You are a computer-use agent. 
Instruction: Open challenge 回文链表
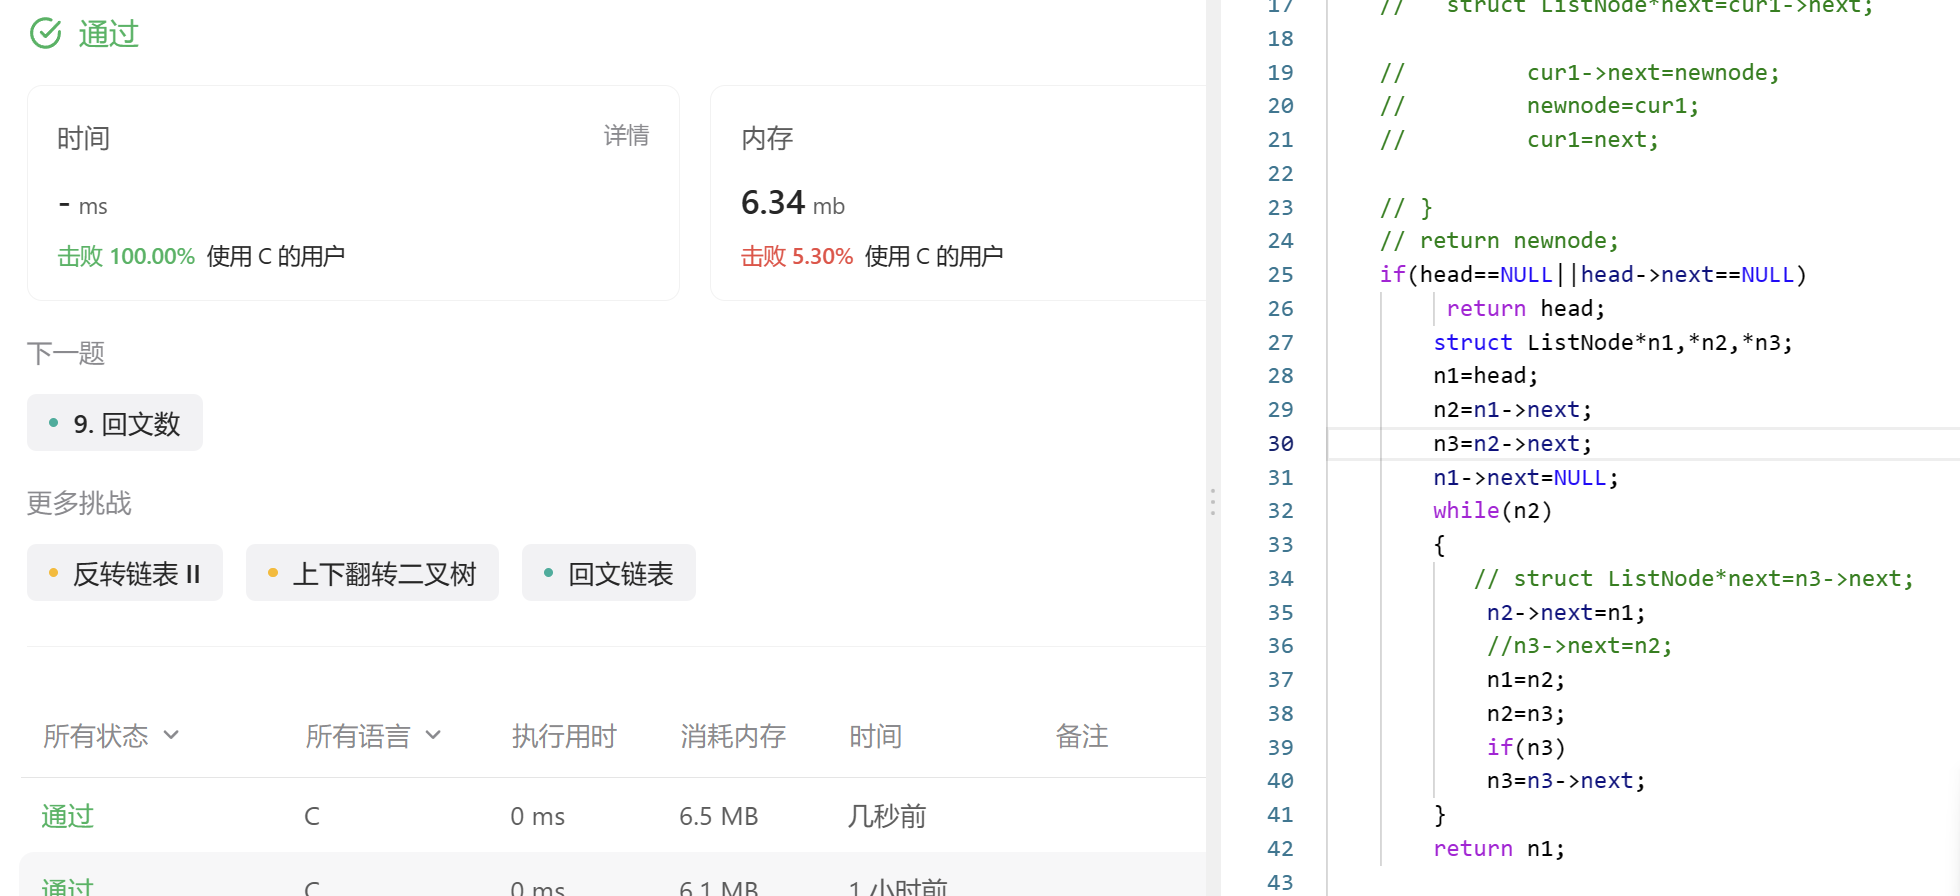pyautogui.click(x=608, y=573)
